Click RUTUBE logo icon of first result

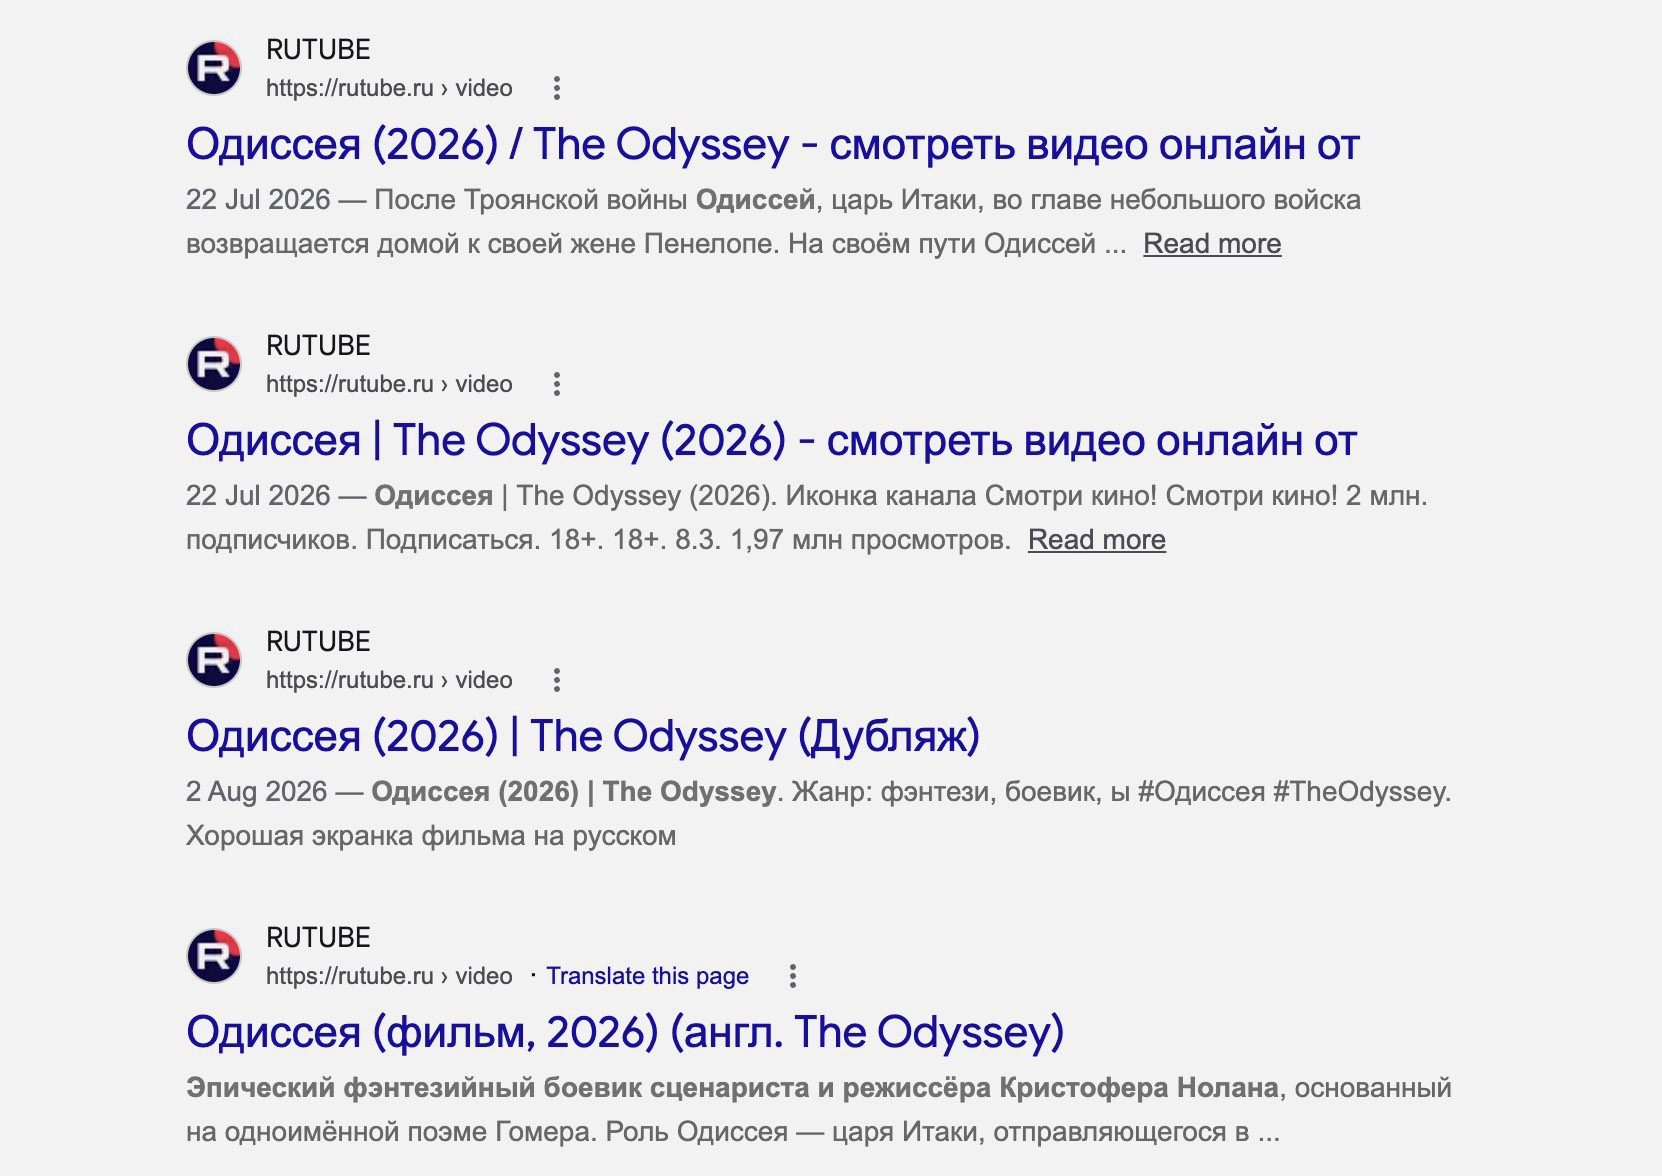click(214, 68)
